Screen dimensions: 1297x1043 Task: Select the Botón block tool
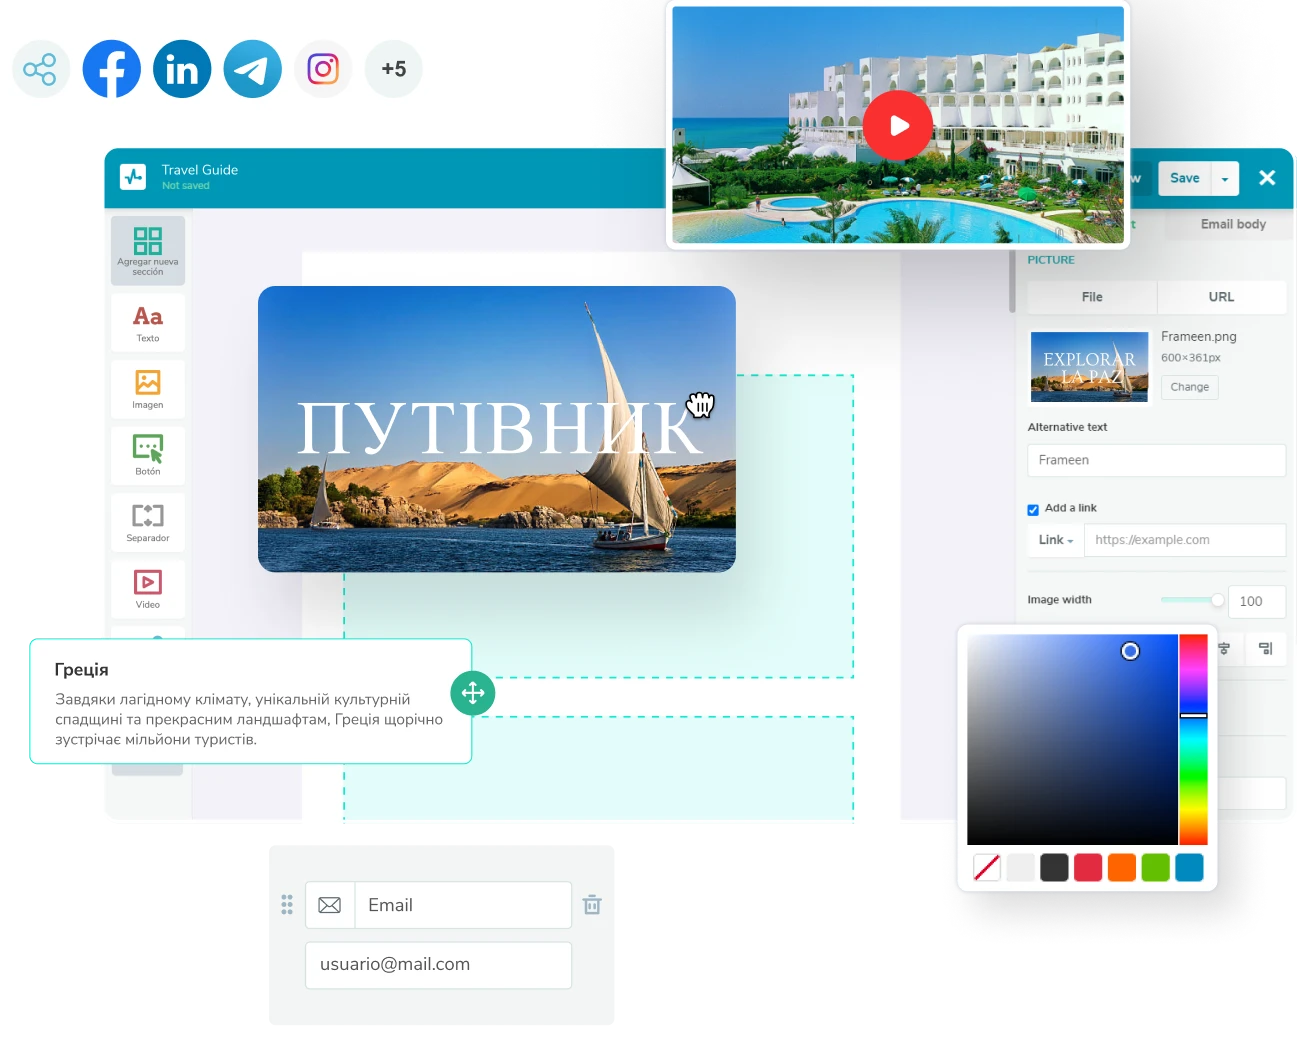coord(148,455)
